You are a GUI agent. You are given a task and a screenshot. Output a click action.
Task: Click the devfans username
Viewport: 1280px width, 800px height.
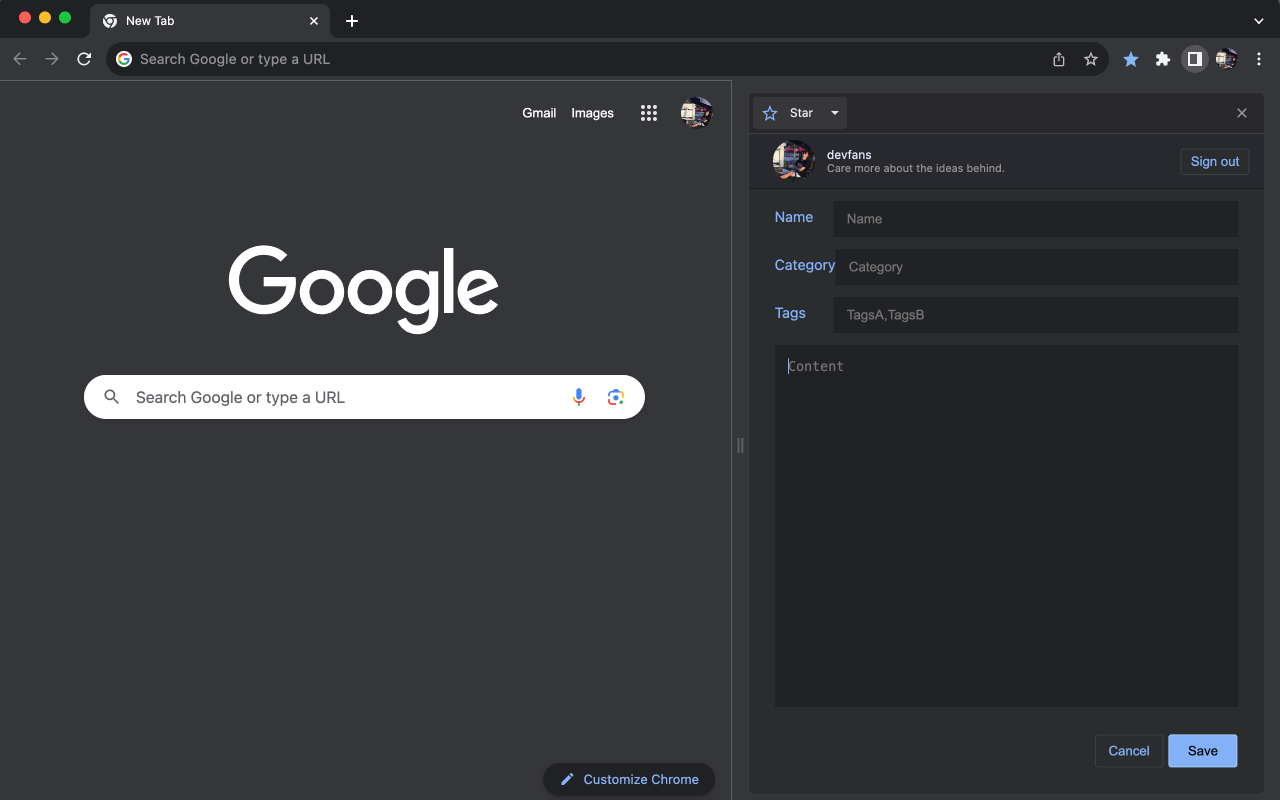(x=849, y=155)
